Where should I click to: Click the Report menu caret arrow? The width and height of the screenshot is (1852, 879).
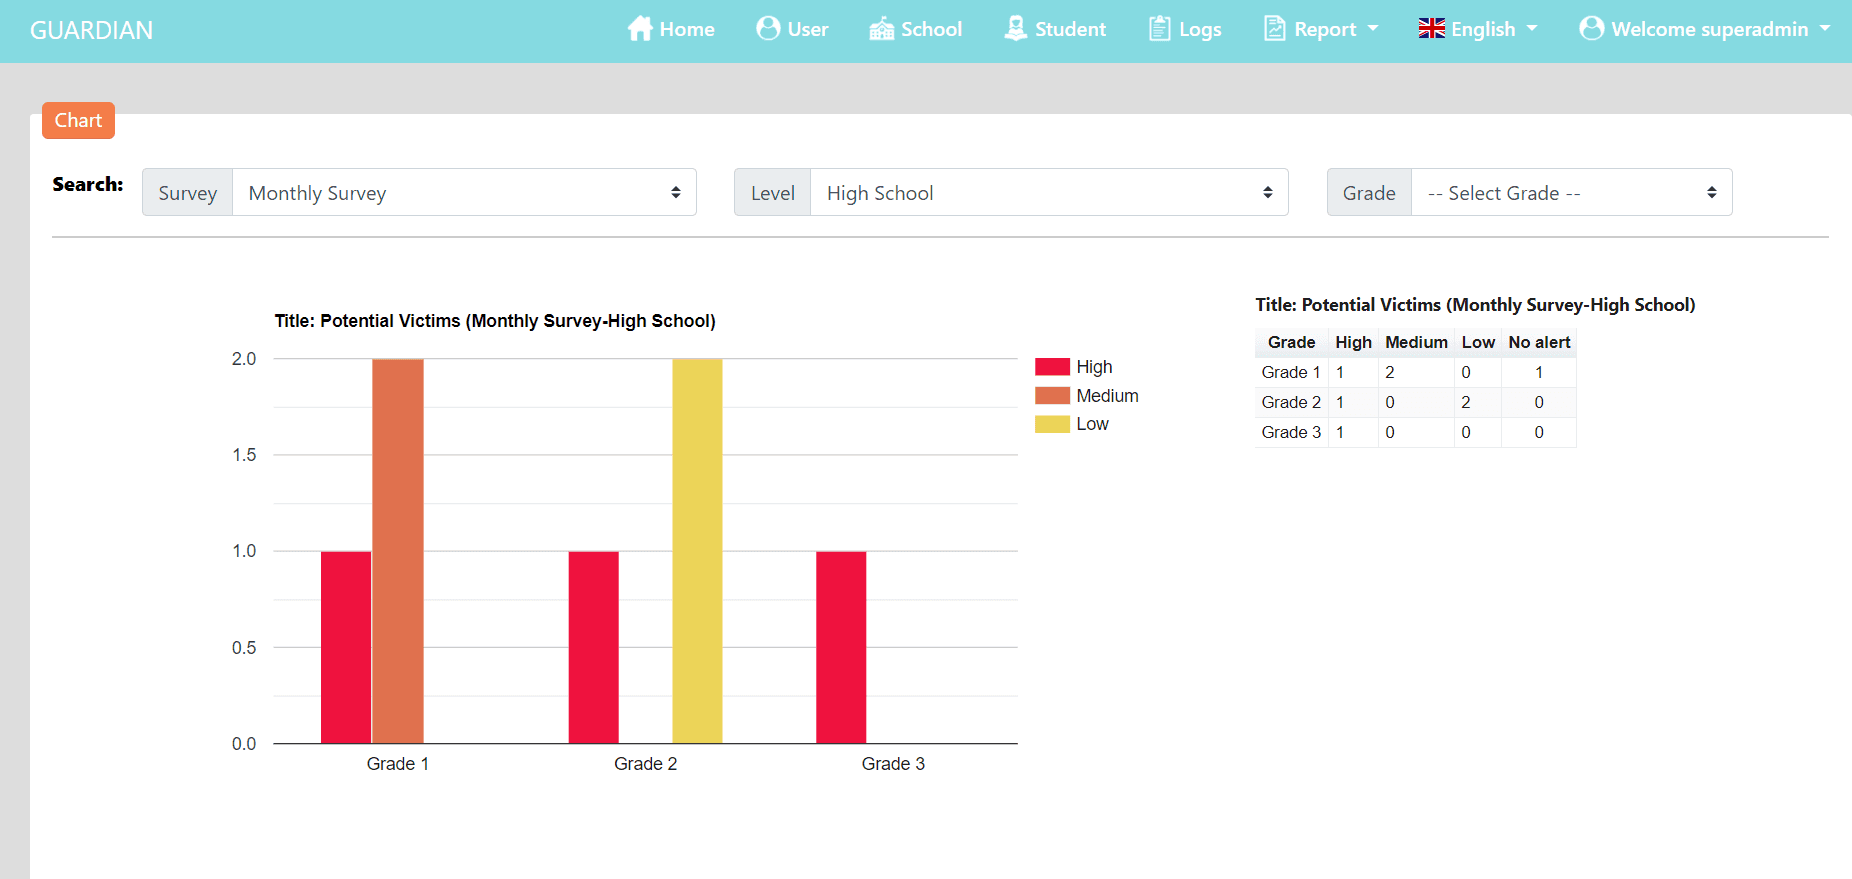point(1373,29)
